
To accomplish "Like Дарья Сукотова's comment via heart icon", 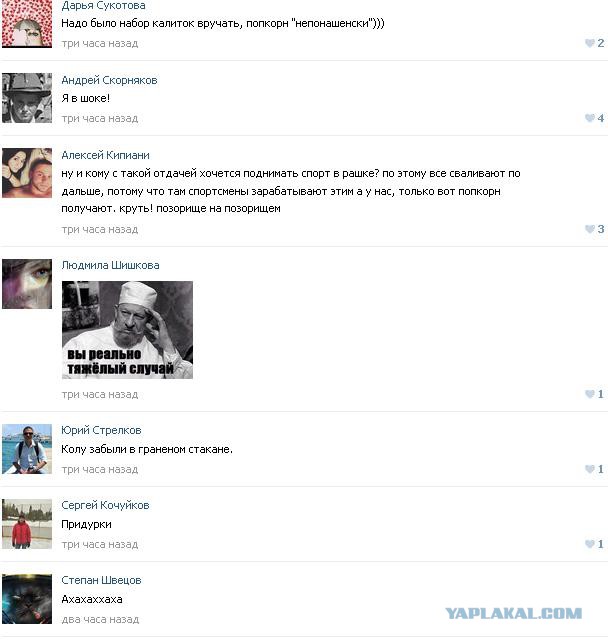I will tap(590, 43).
